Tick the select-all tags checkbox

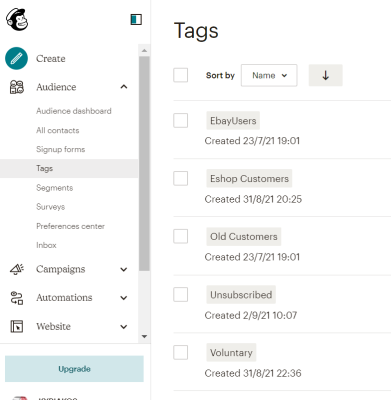pyautogui.click(x=180, y=75)
